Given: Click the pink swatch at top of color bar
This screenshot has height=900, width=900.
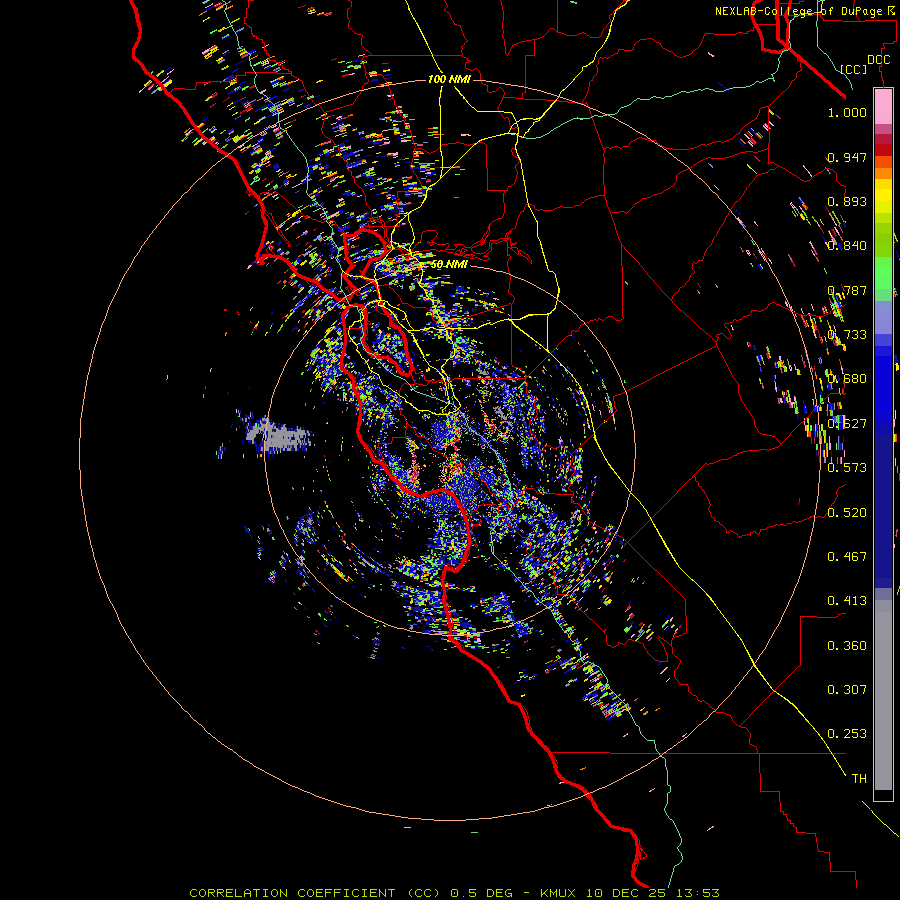Looking at the screenshot, I should [x=883, y=106].
